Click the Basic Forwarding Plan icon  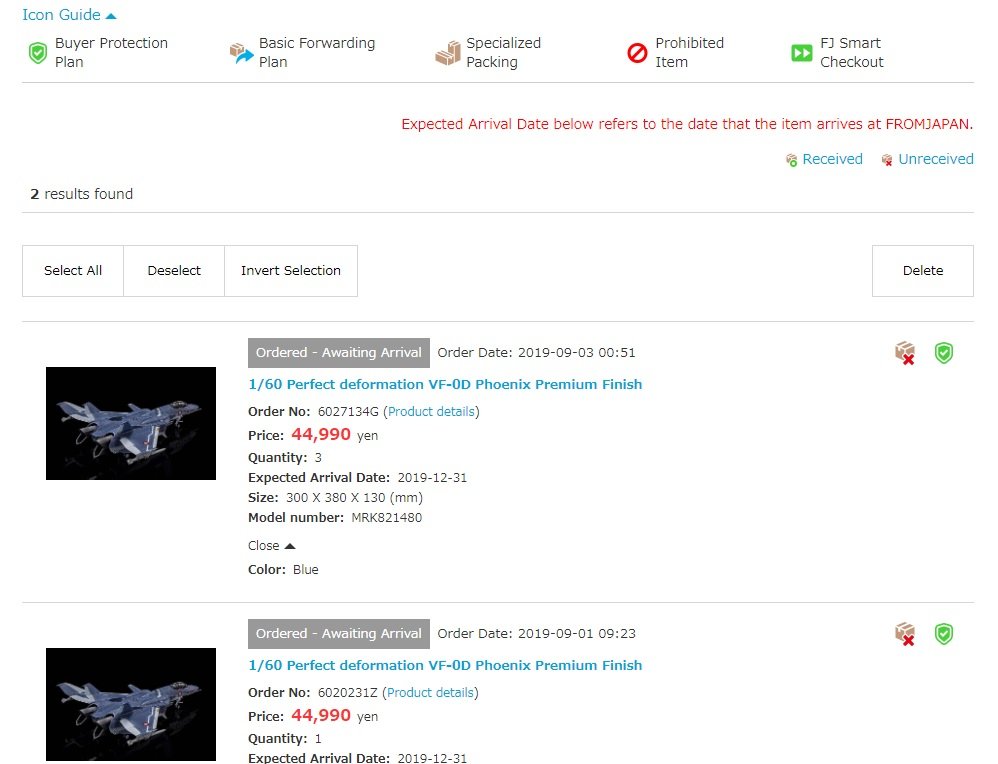241,53
